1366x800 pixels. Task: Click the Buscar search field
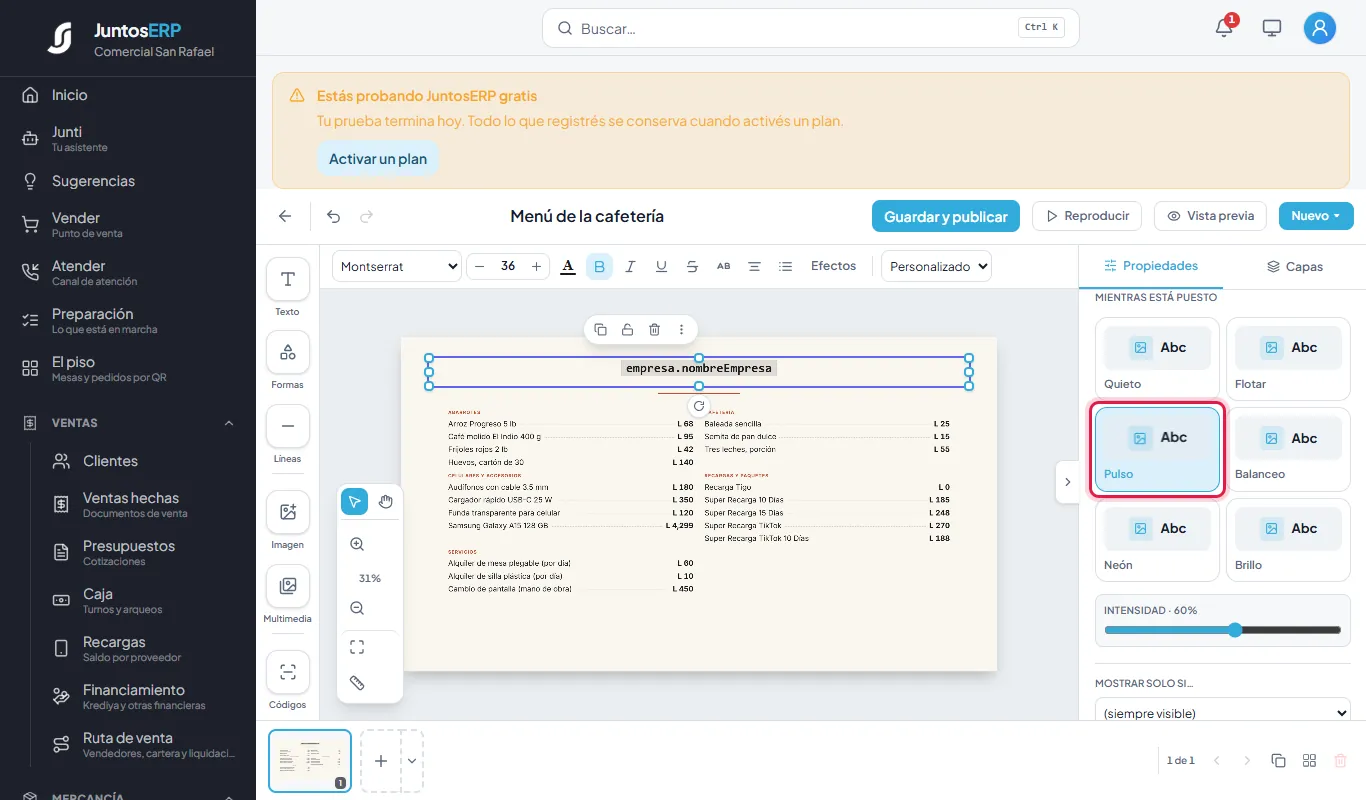click(x=811, y=28)
